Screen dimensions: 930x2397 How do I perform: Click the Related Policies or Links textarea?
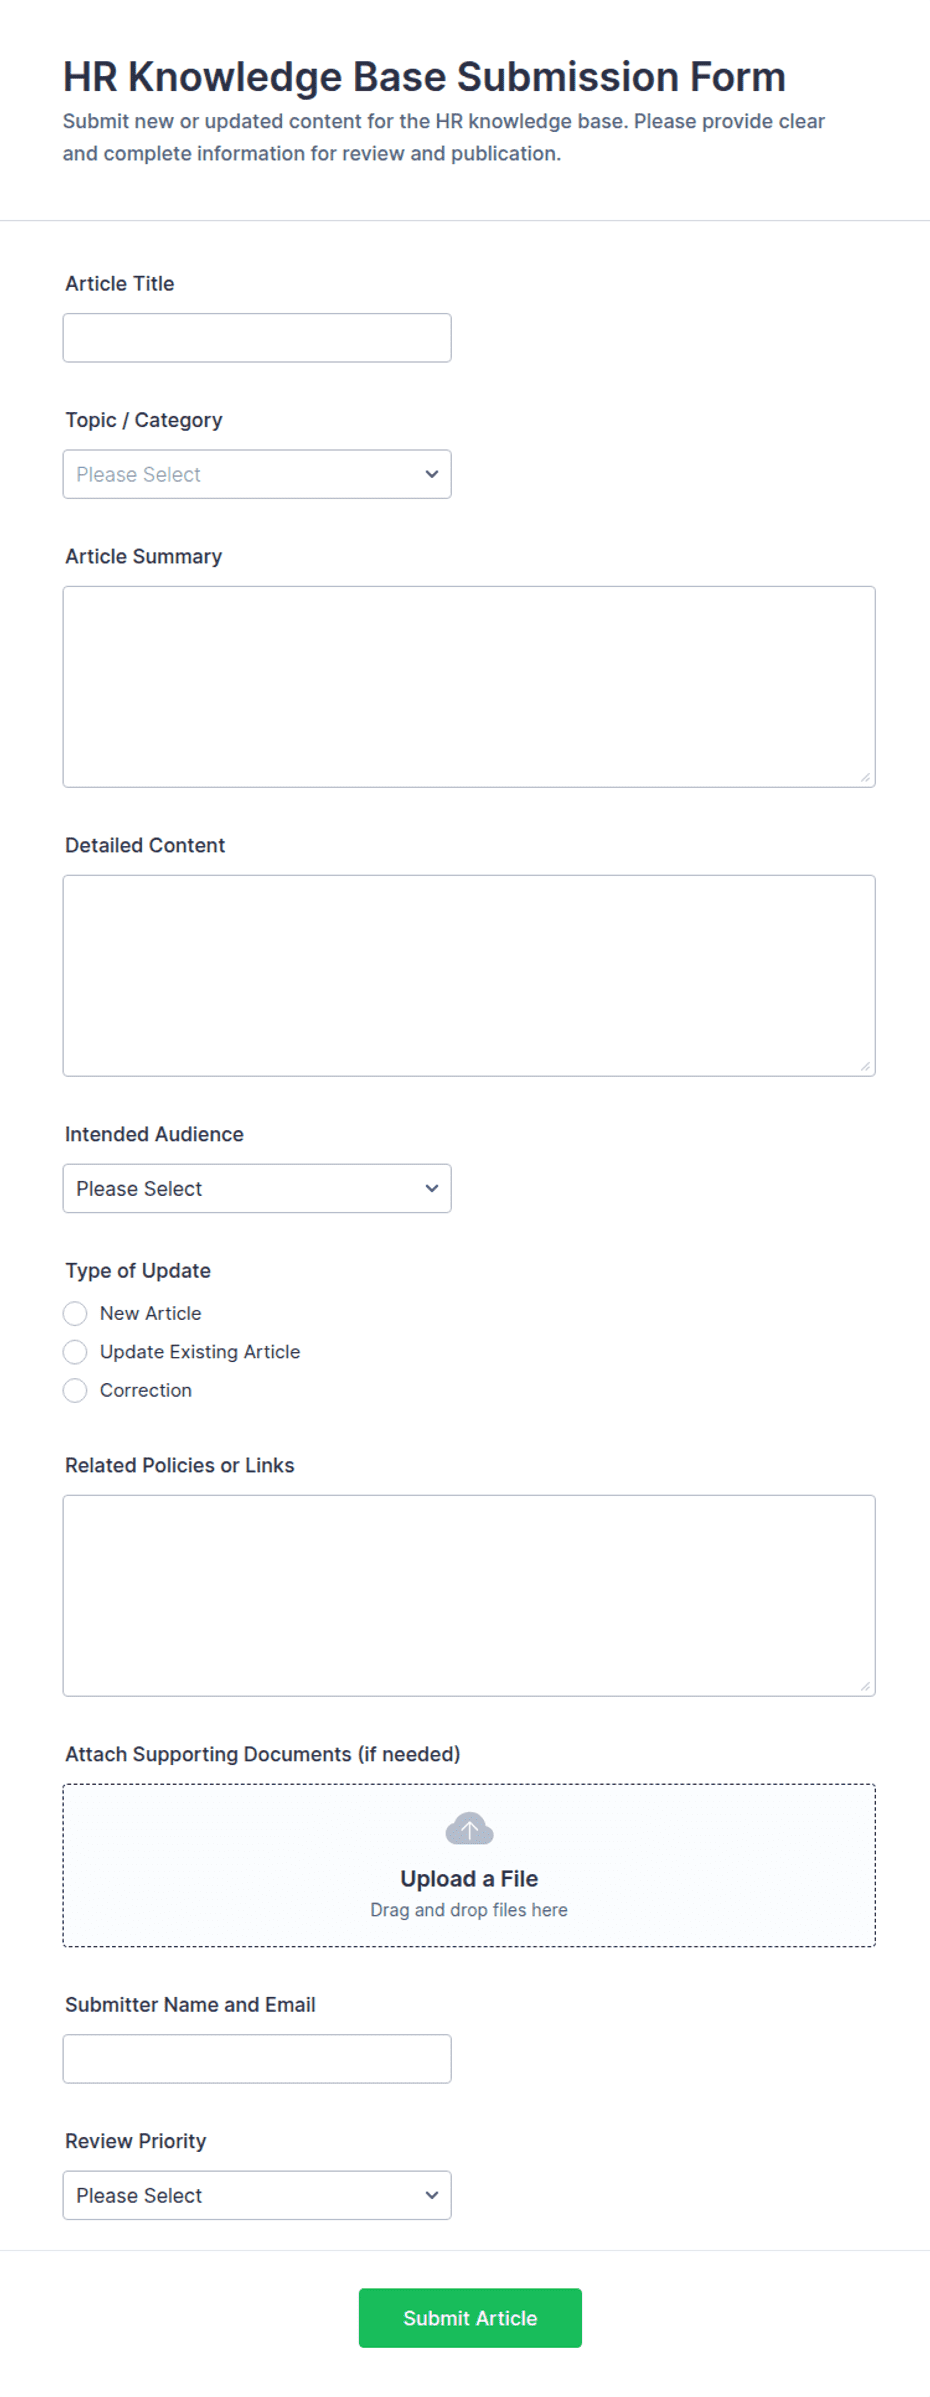[x=469, y=1596]
